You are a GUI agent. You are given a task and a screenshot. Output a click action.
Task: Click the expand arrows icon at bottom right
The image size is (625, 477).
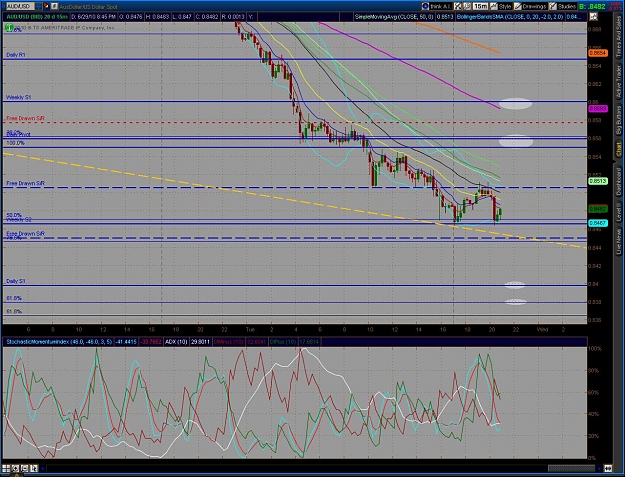tap(608, 468)
